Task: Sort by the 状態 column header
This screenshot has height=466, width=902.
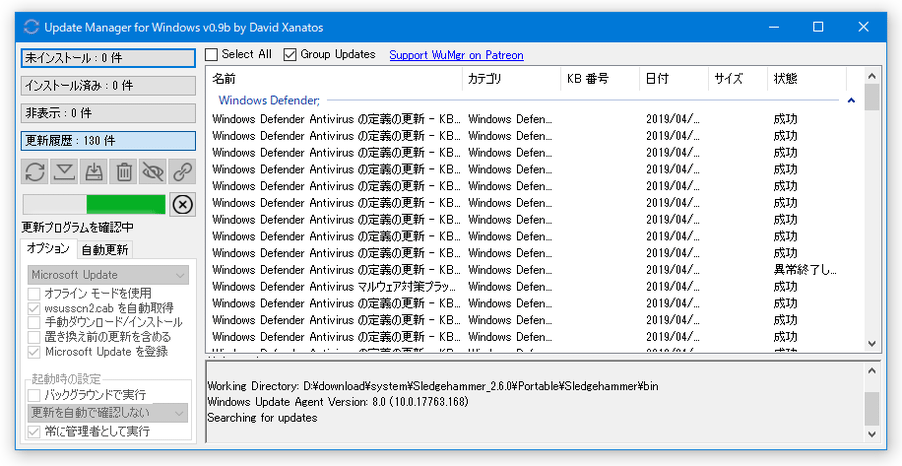Action: (x=807, y=79)
